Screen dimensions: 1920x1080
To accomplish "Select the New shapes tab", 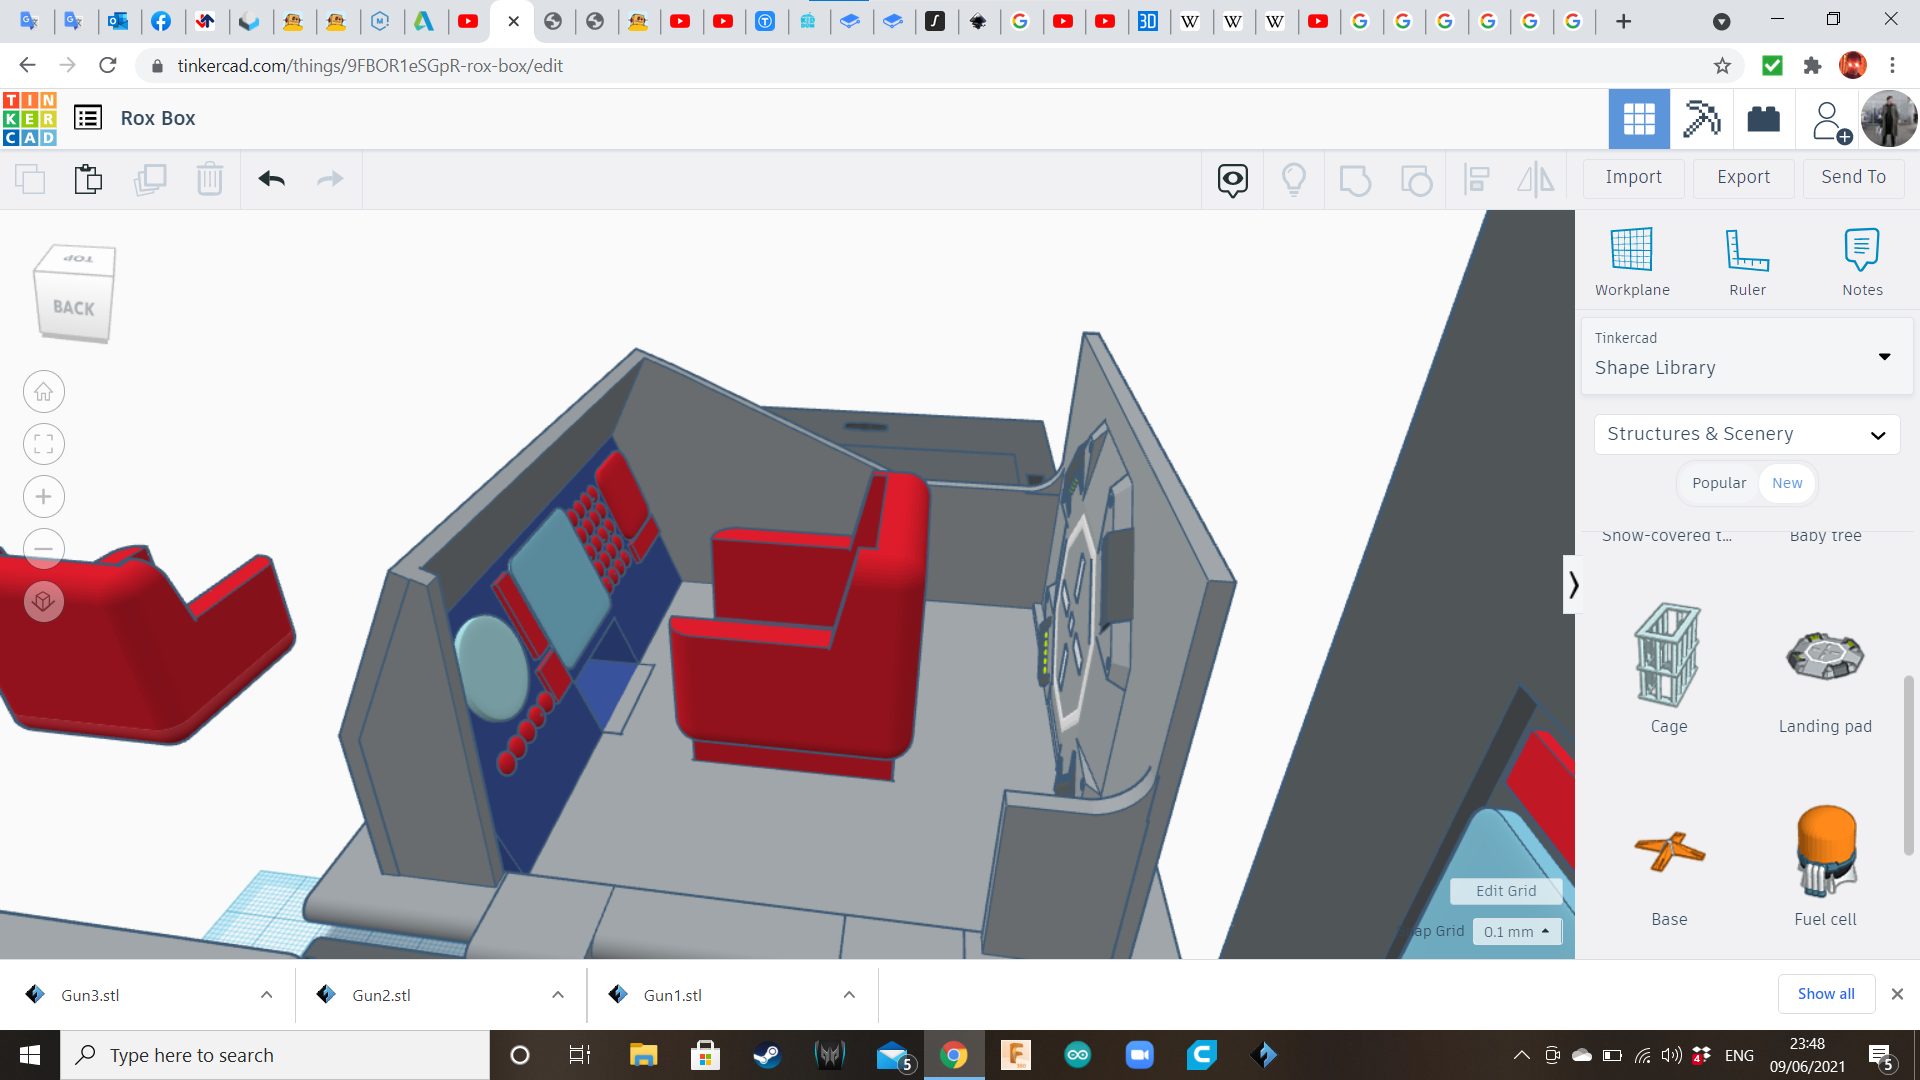I will tap(1787, 483).
